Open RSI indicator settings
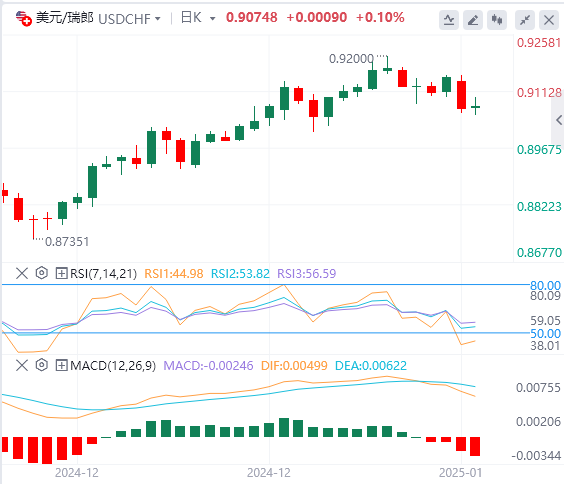564x484 pixels. tap(42, 273)
